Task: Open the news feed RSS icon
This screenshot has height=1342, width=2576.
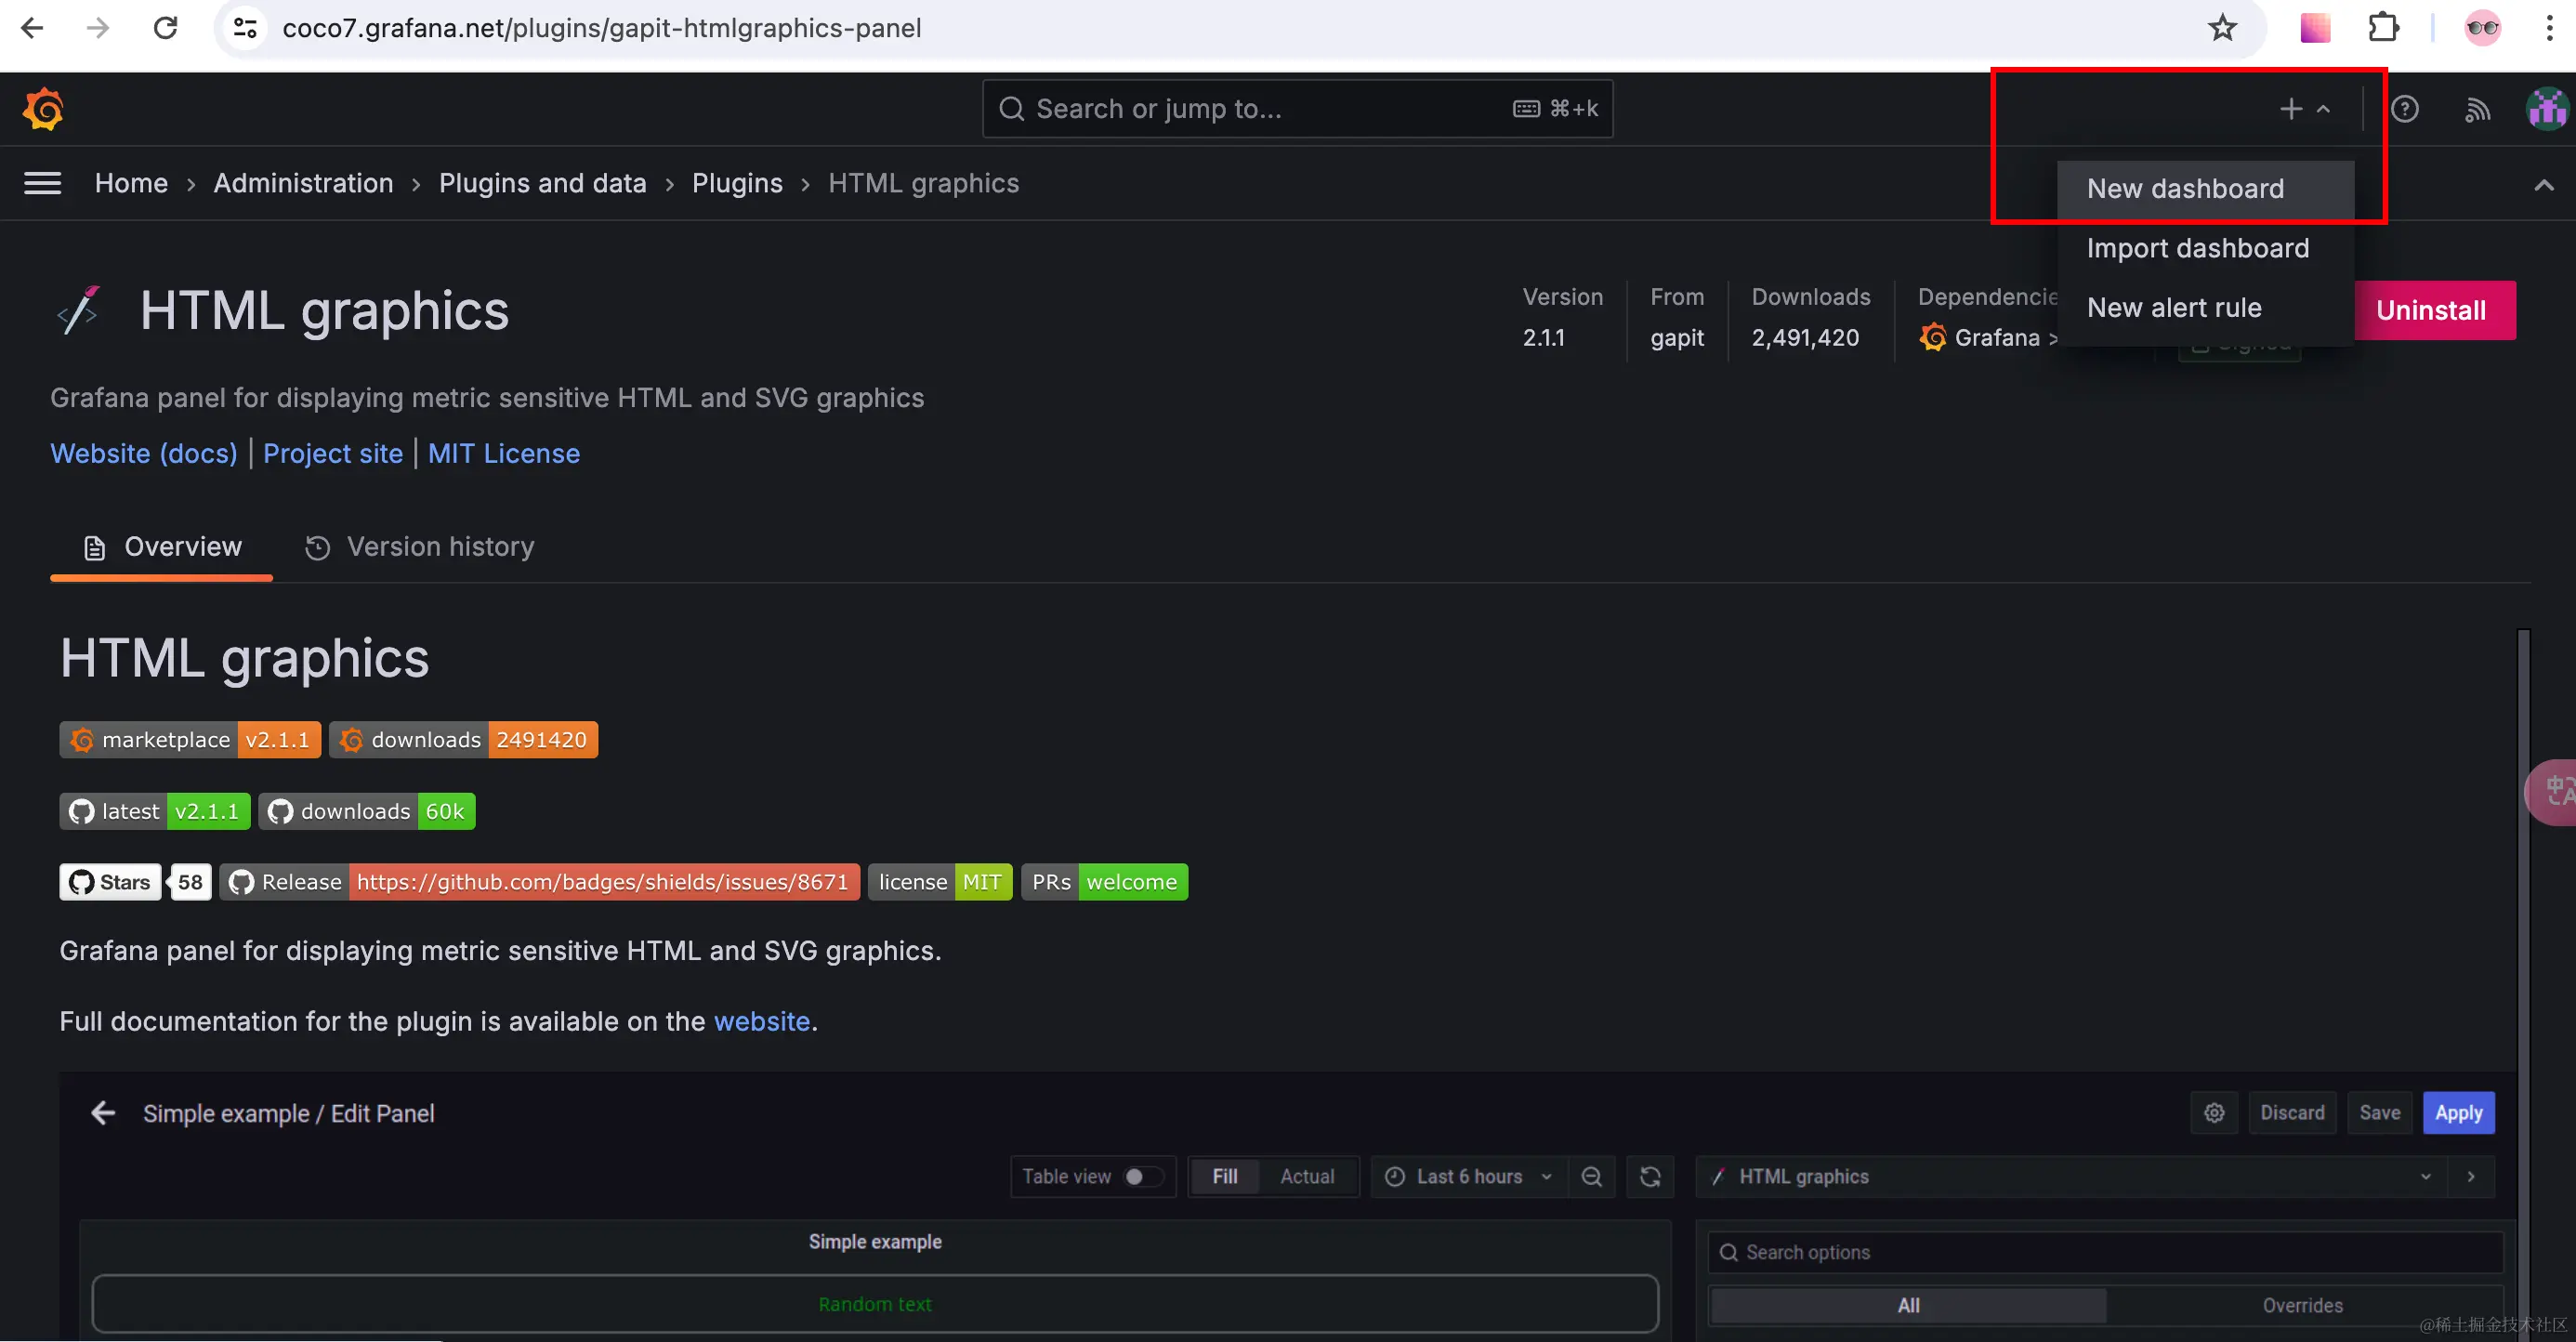Action: coord(2477,109)
